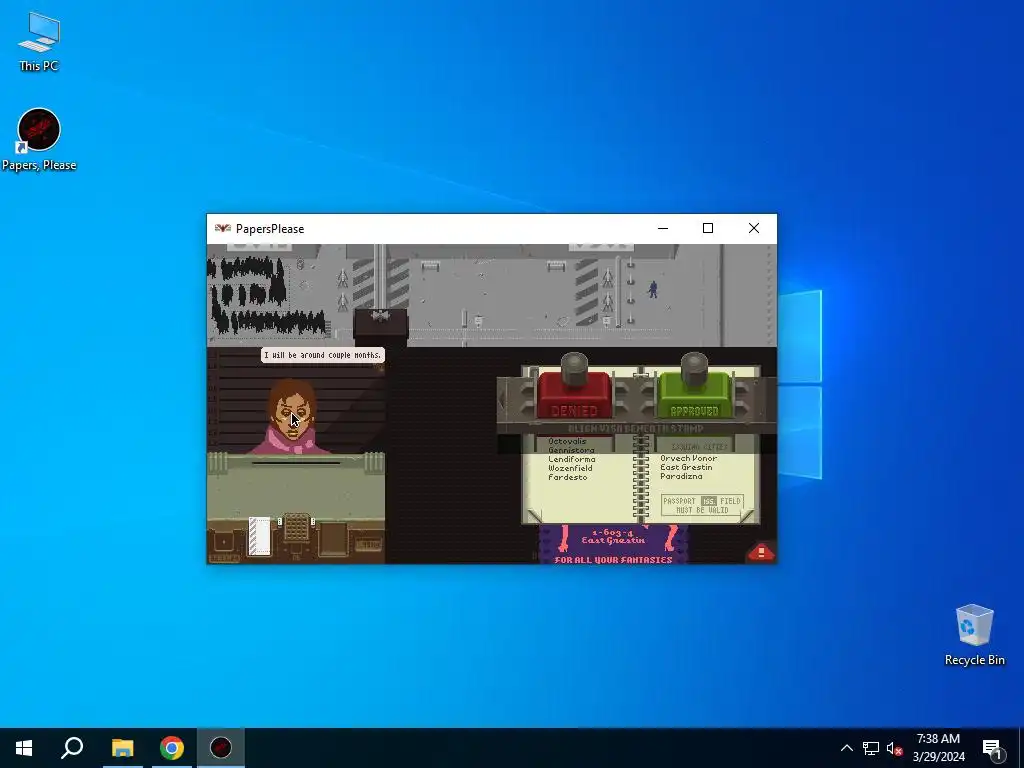Minimize the PapersPlease window
The width and height of the screenshot is (1024, 768).
pos(663,228)
